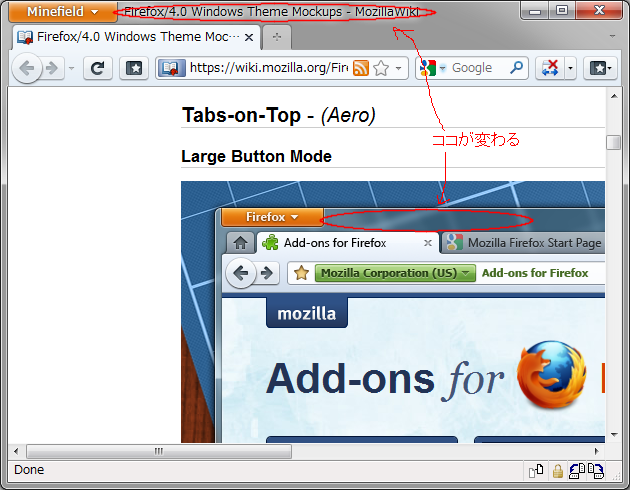Click the rightmost status bar sync-page icon
Image resolution: width=630 pixels, height=490 pixels.
coord(595,471)
